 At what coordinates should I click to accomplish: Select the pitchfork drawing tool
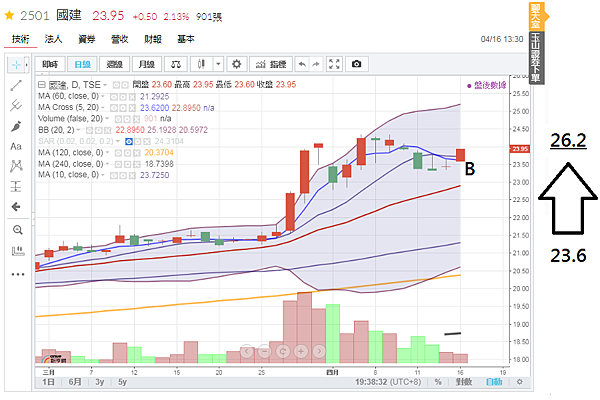click(x=16, y=106)
